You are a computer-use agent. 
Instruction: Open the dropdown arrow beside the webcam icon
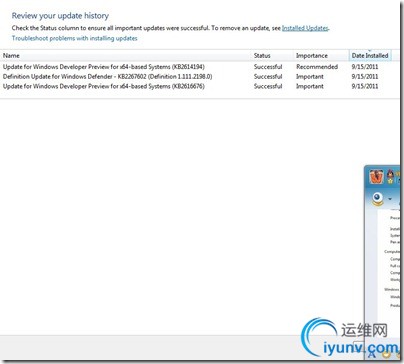tap(390, 199)
